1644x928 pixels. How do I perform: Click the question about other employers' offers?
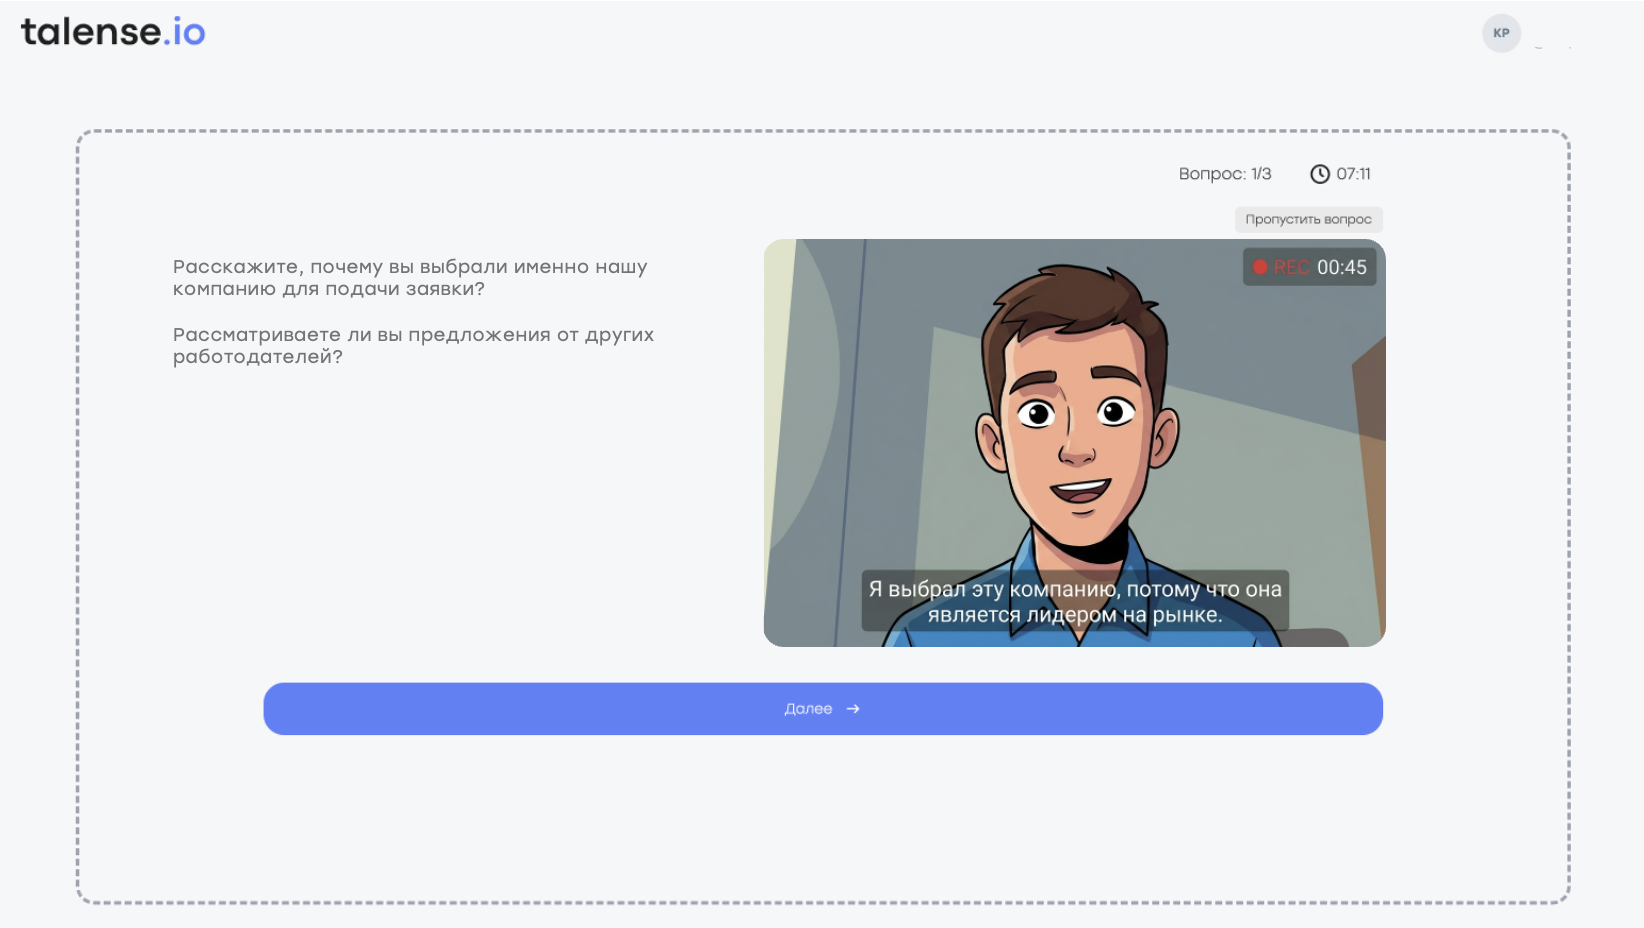pos(413,346)
